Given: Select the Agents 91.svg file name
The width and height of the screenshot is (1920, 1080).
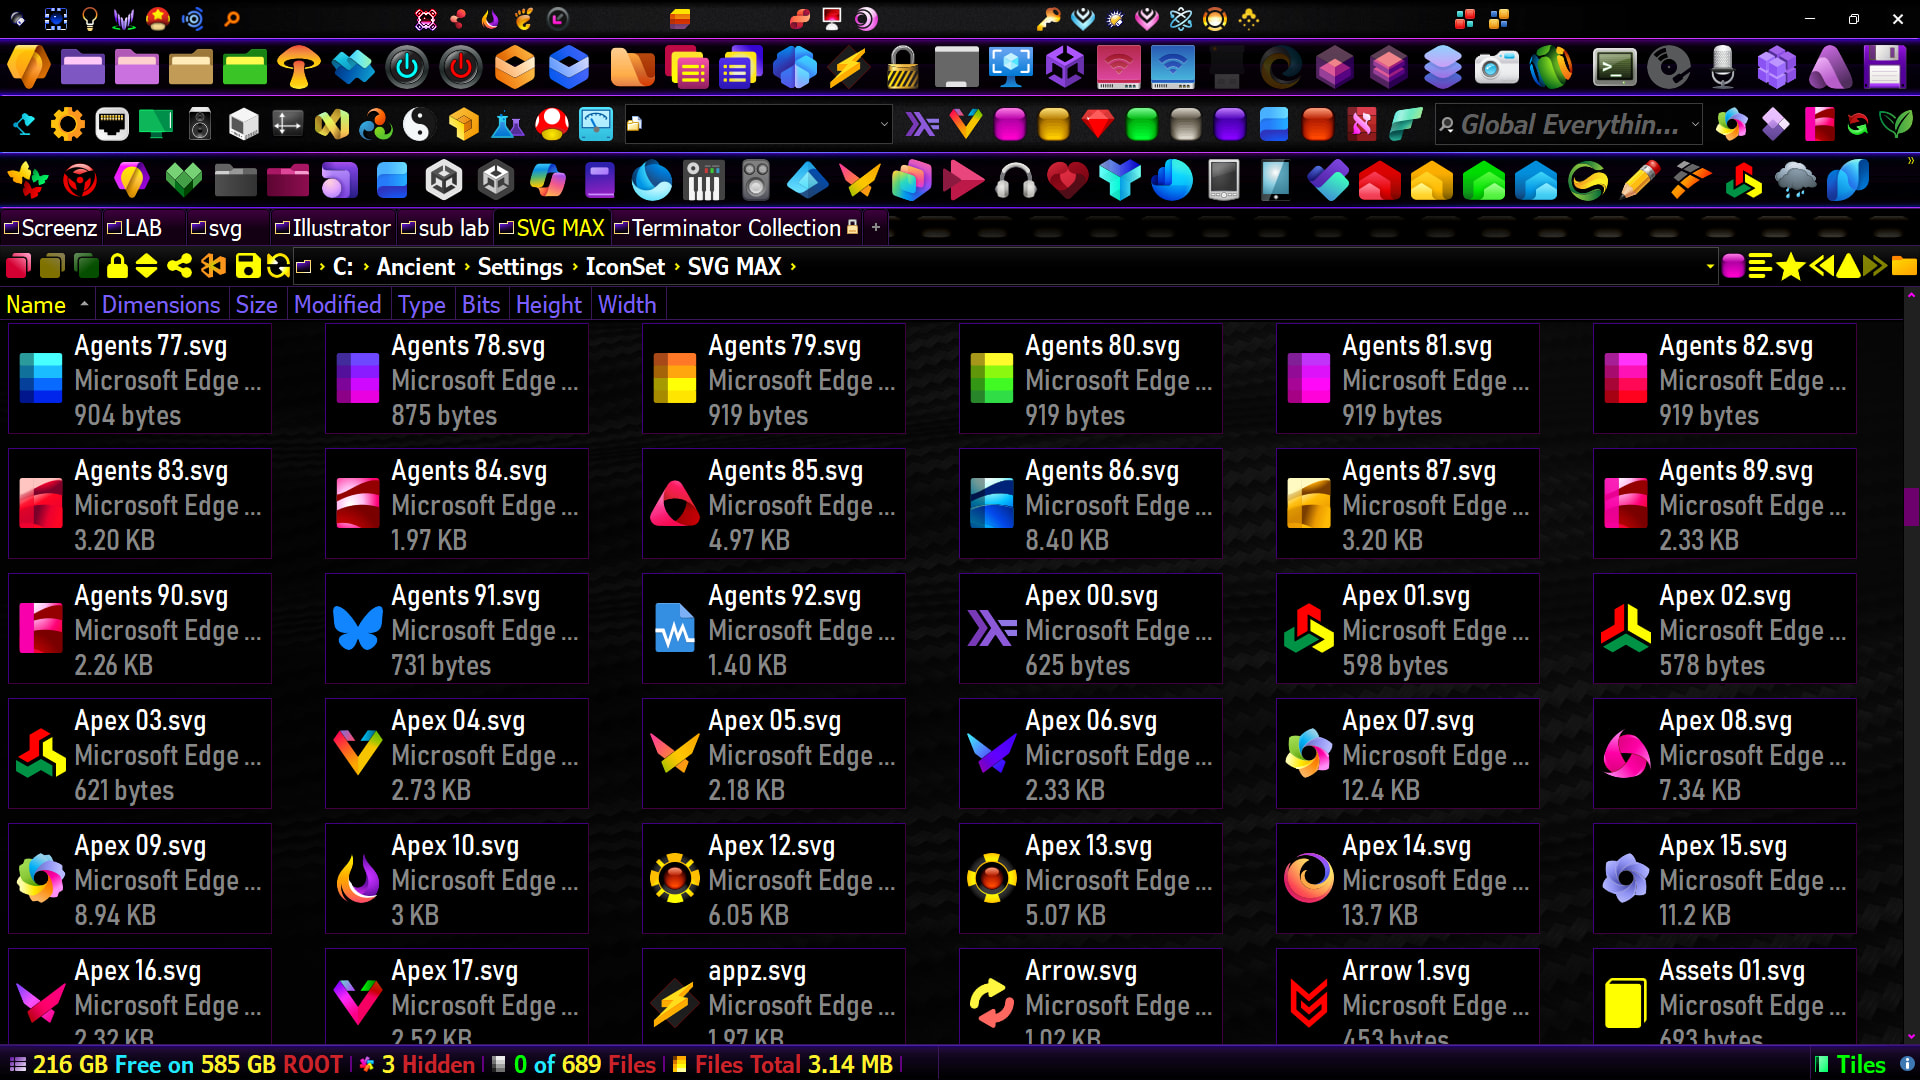Looking at the screenshot, I should [466, 596].
